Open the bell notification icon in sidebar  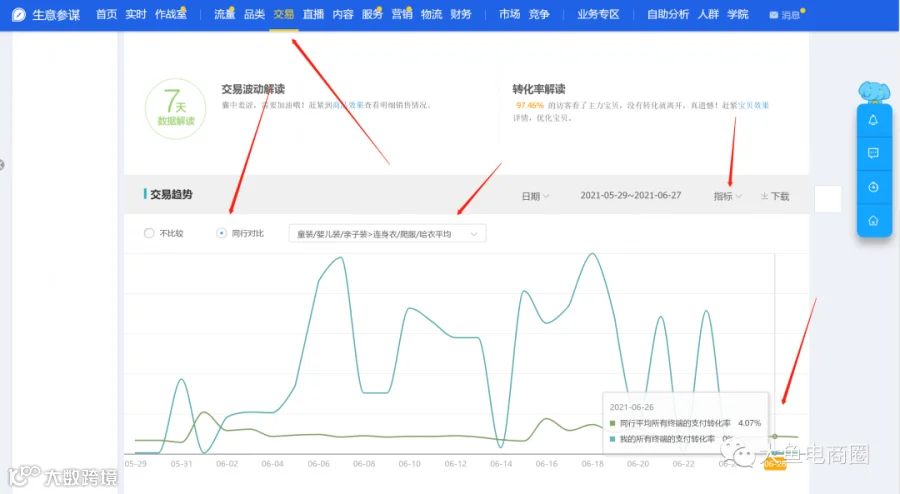tap(873, 120)
